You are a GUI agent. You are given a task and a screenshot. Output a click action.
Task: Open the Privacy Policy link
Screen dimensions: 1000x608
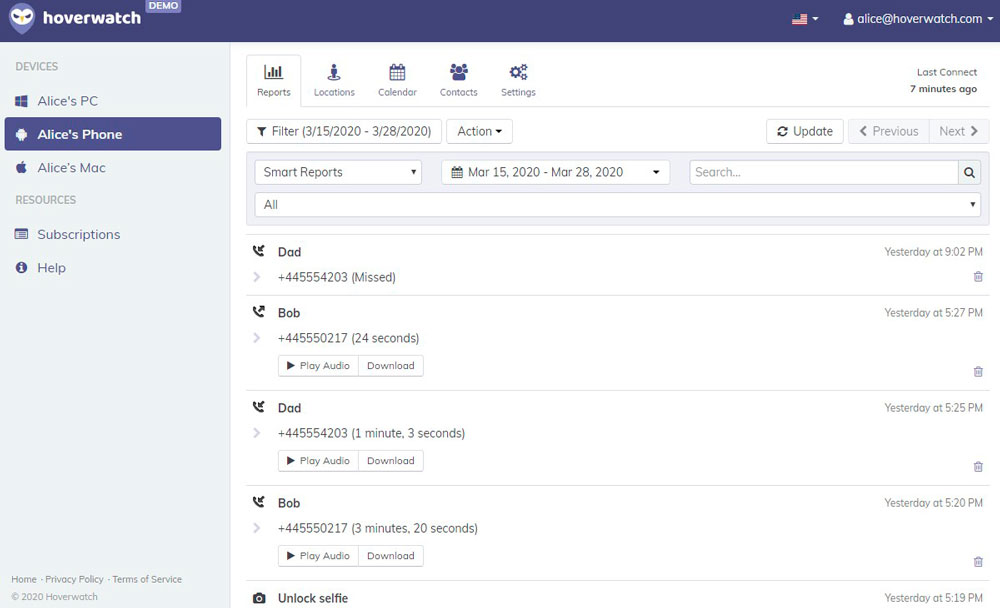pos(74,579)
